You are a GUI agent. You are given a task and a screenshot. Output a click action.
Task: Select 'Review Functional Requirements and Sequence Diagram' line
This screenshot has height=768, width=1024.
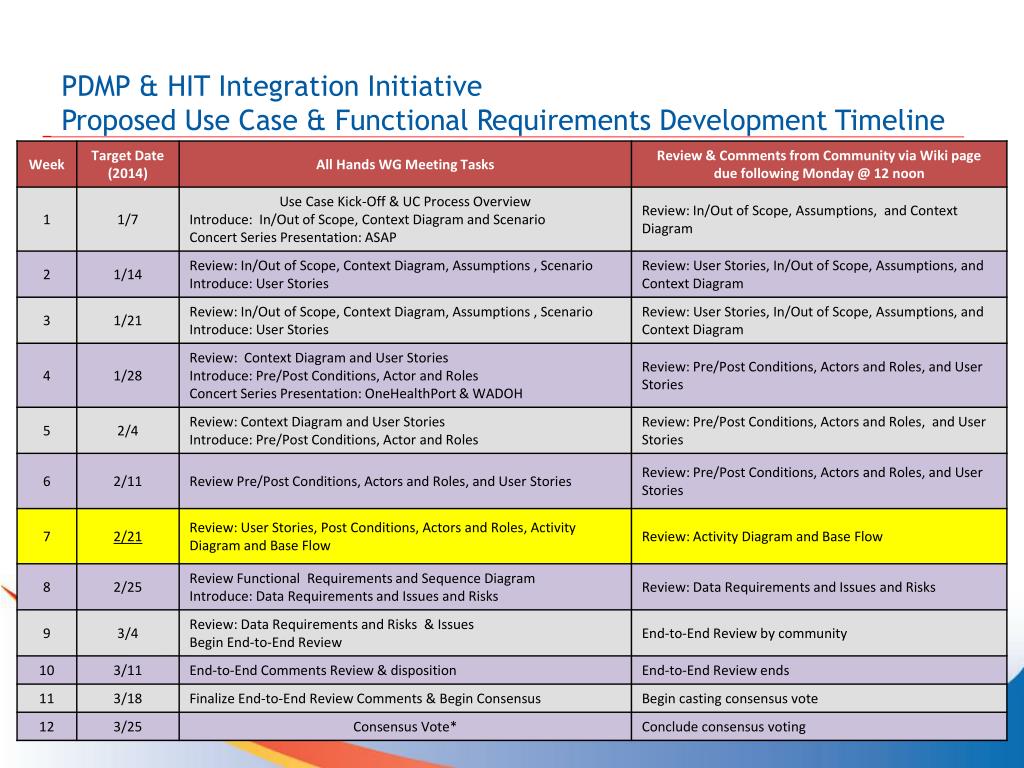(362, 579)
